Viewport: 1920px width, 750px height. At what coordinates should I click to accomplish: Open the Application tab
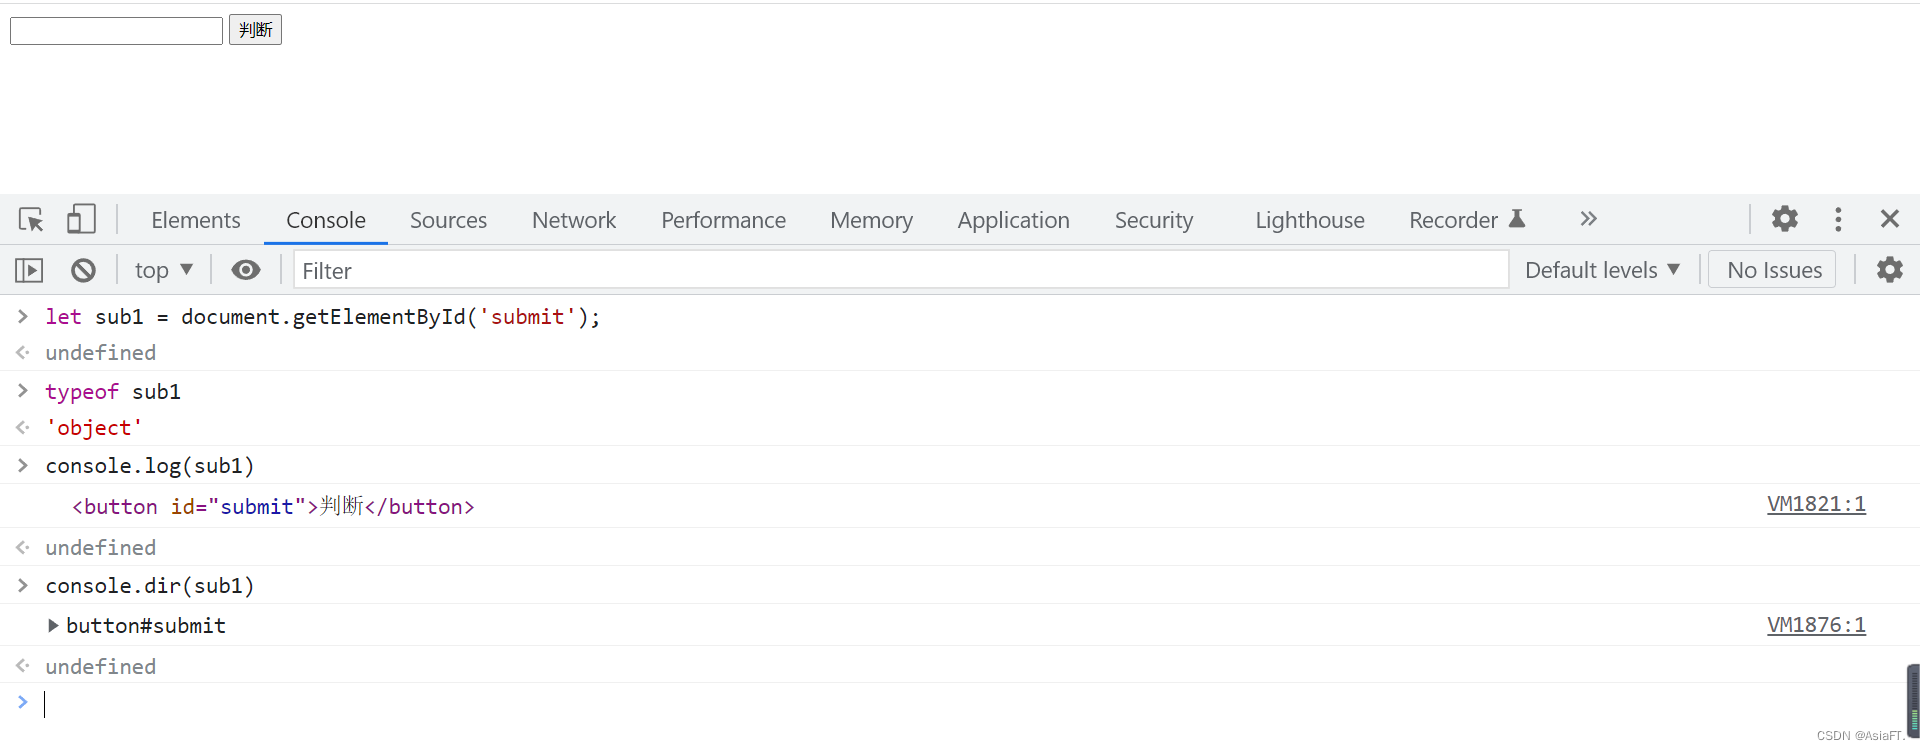click(x=1013, y=220)
